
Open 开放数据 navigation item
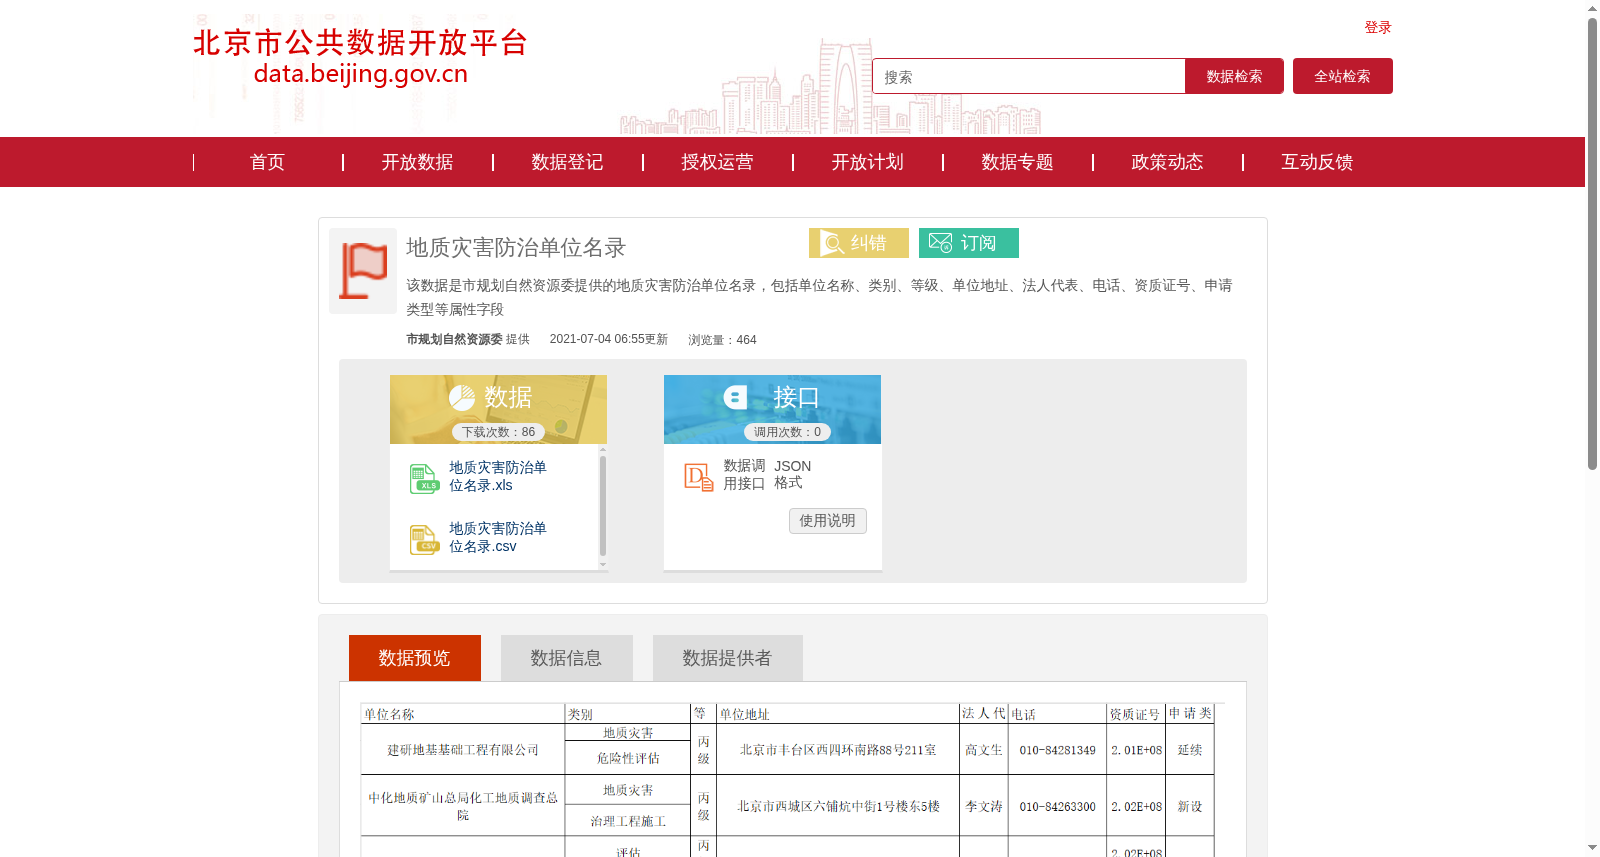point(417,162)
